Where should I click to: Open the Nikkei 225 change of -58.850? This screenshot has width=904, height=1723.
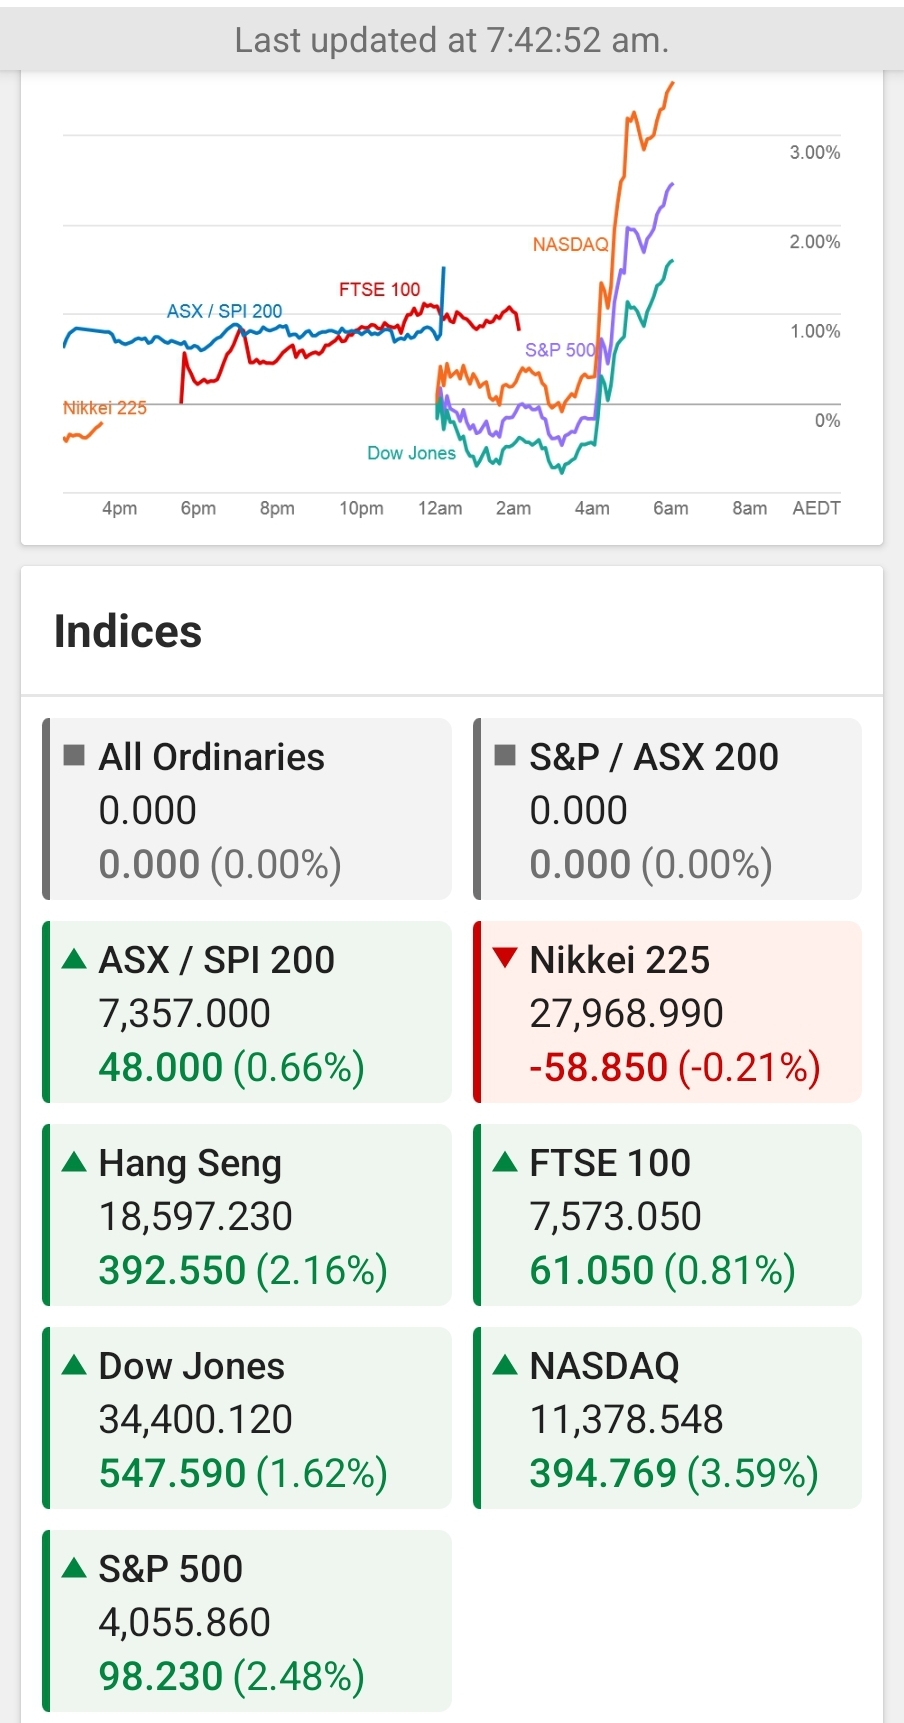[598, 1068]
